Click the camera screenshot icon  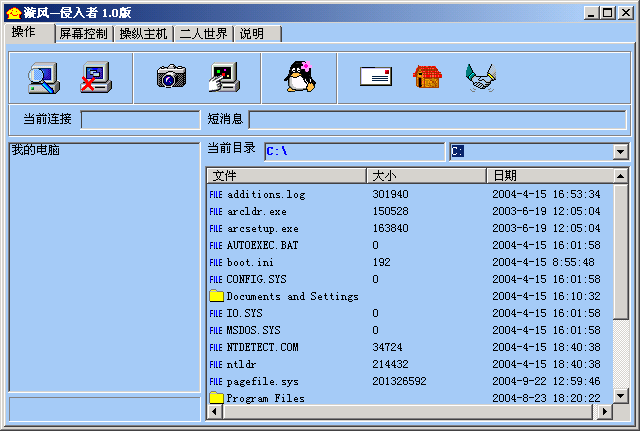click(171, 77)
